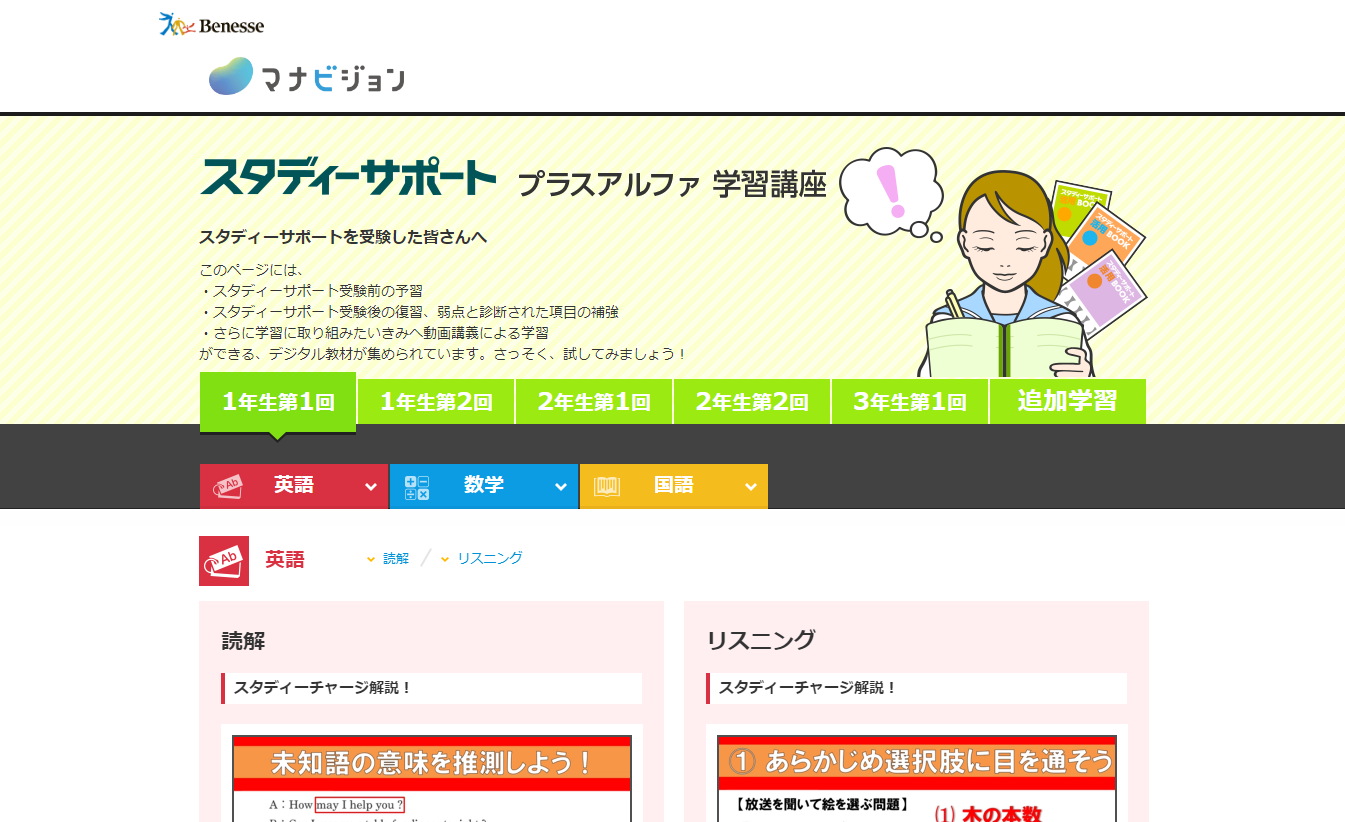The width and height of the screenshot is (1345, 822).
Task: Switch to the 2年生第2回 tab
Action: tap(752, 402)
